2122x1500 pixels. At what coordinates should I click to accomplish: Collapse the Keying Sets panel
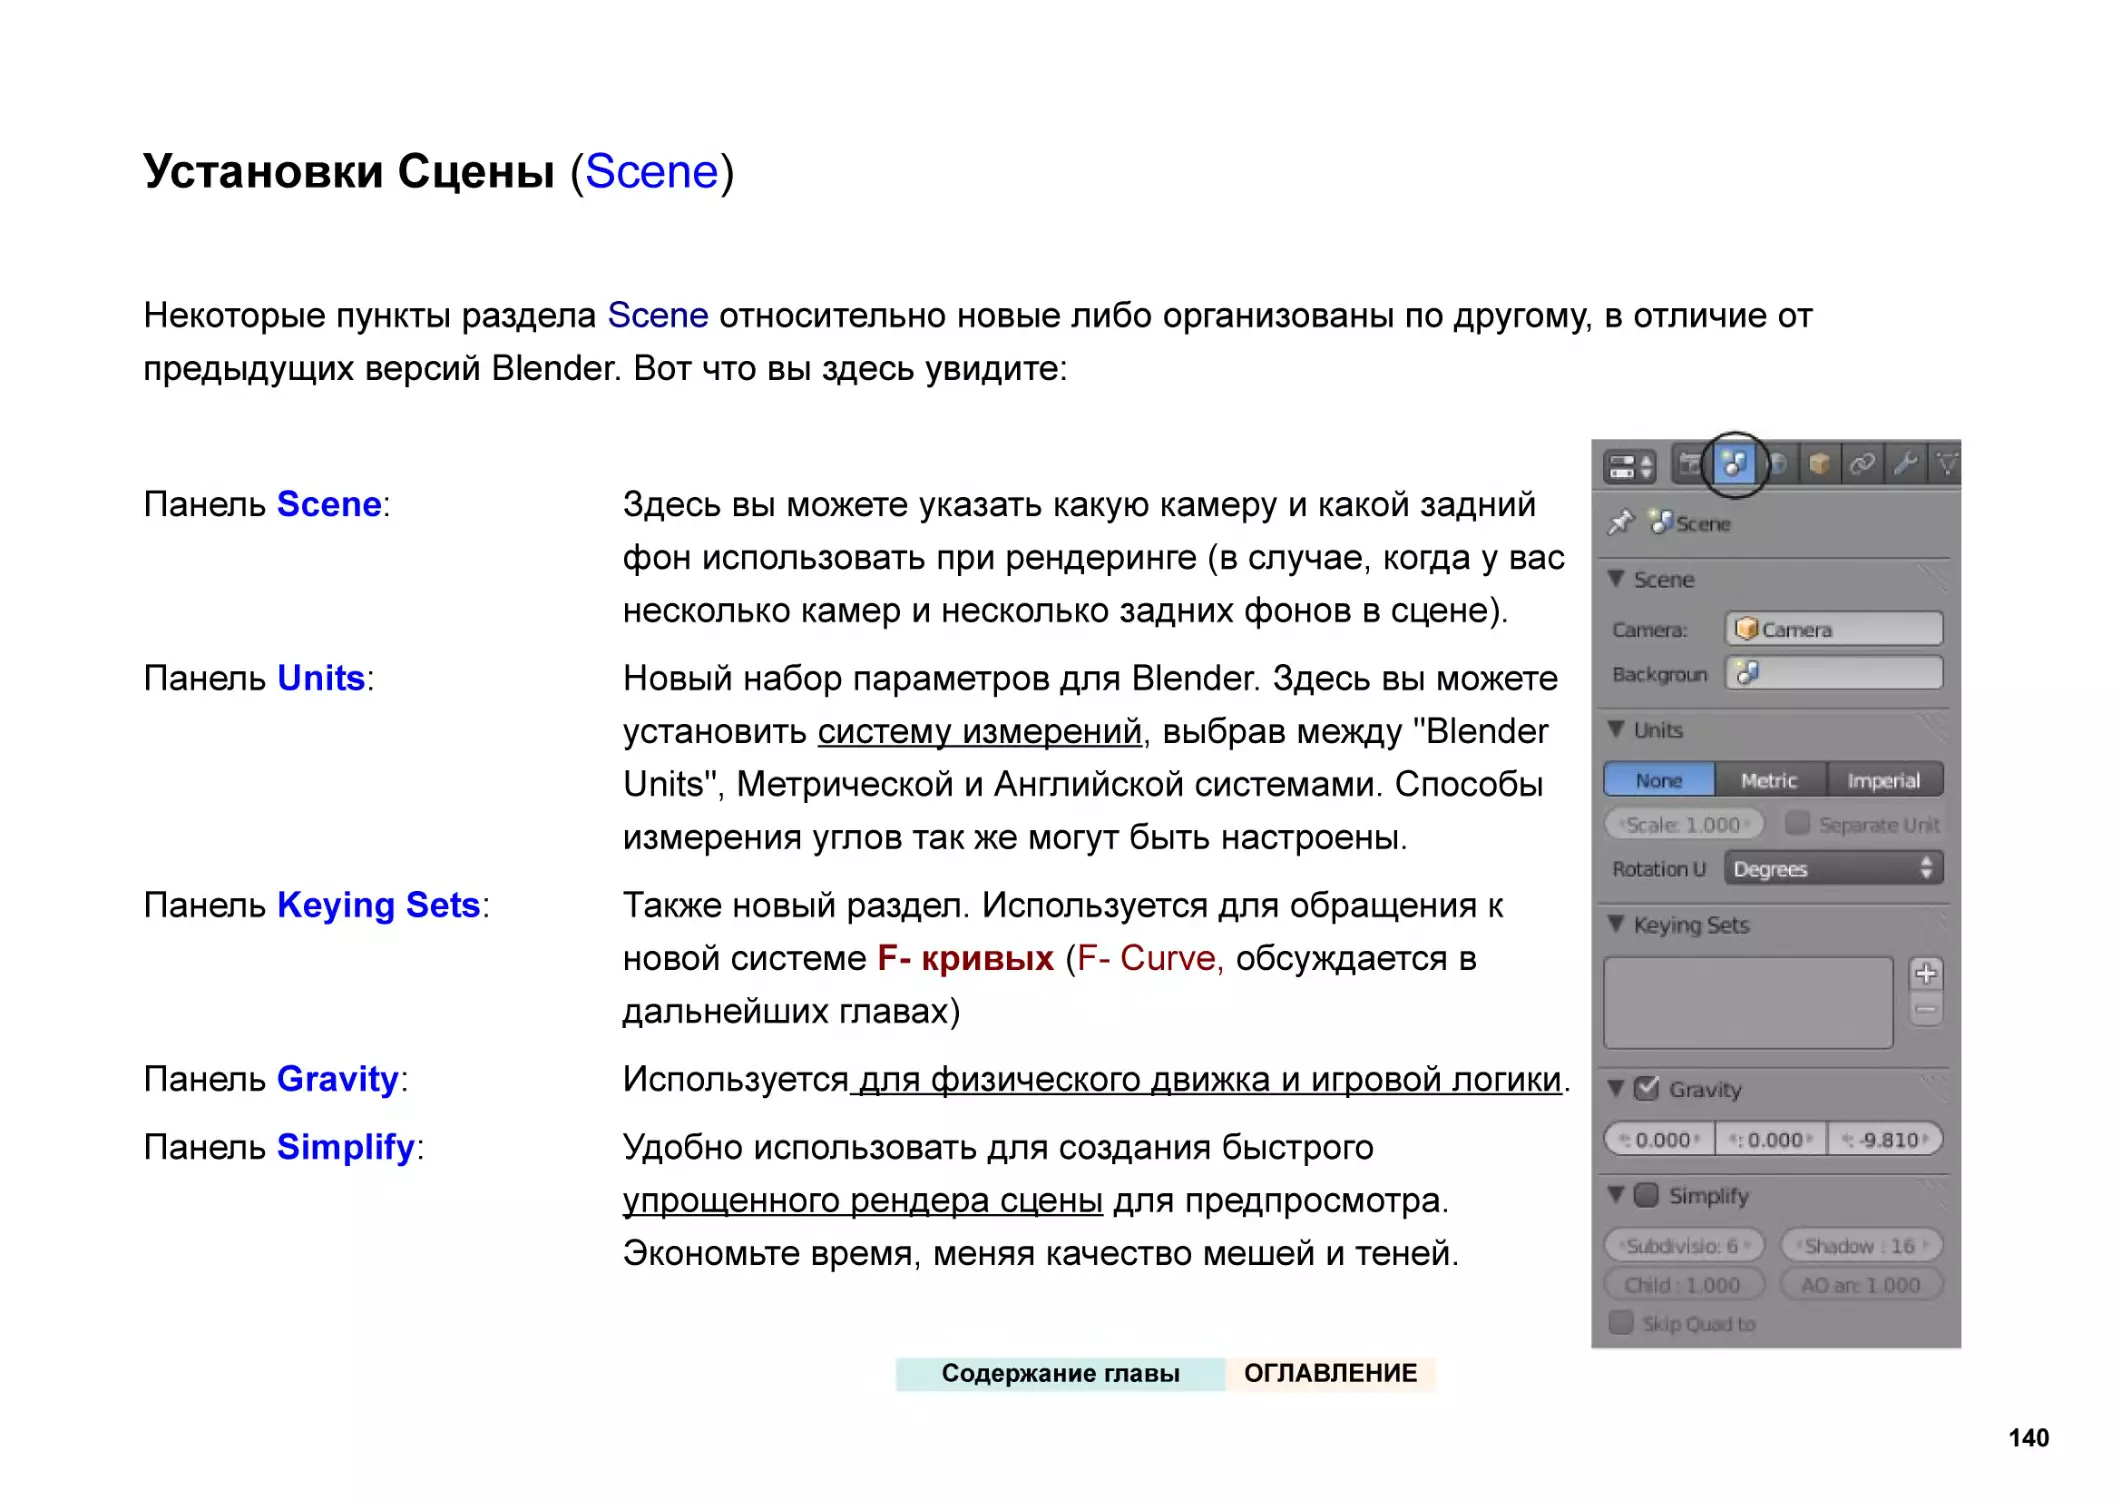[x=1616, y=924]
